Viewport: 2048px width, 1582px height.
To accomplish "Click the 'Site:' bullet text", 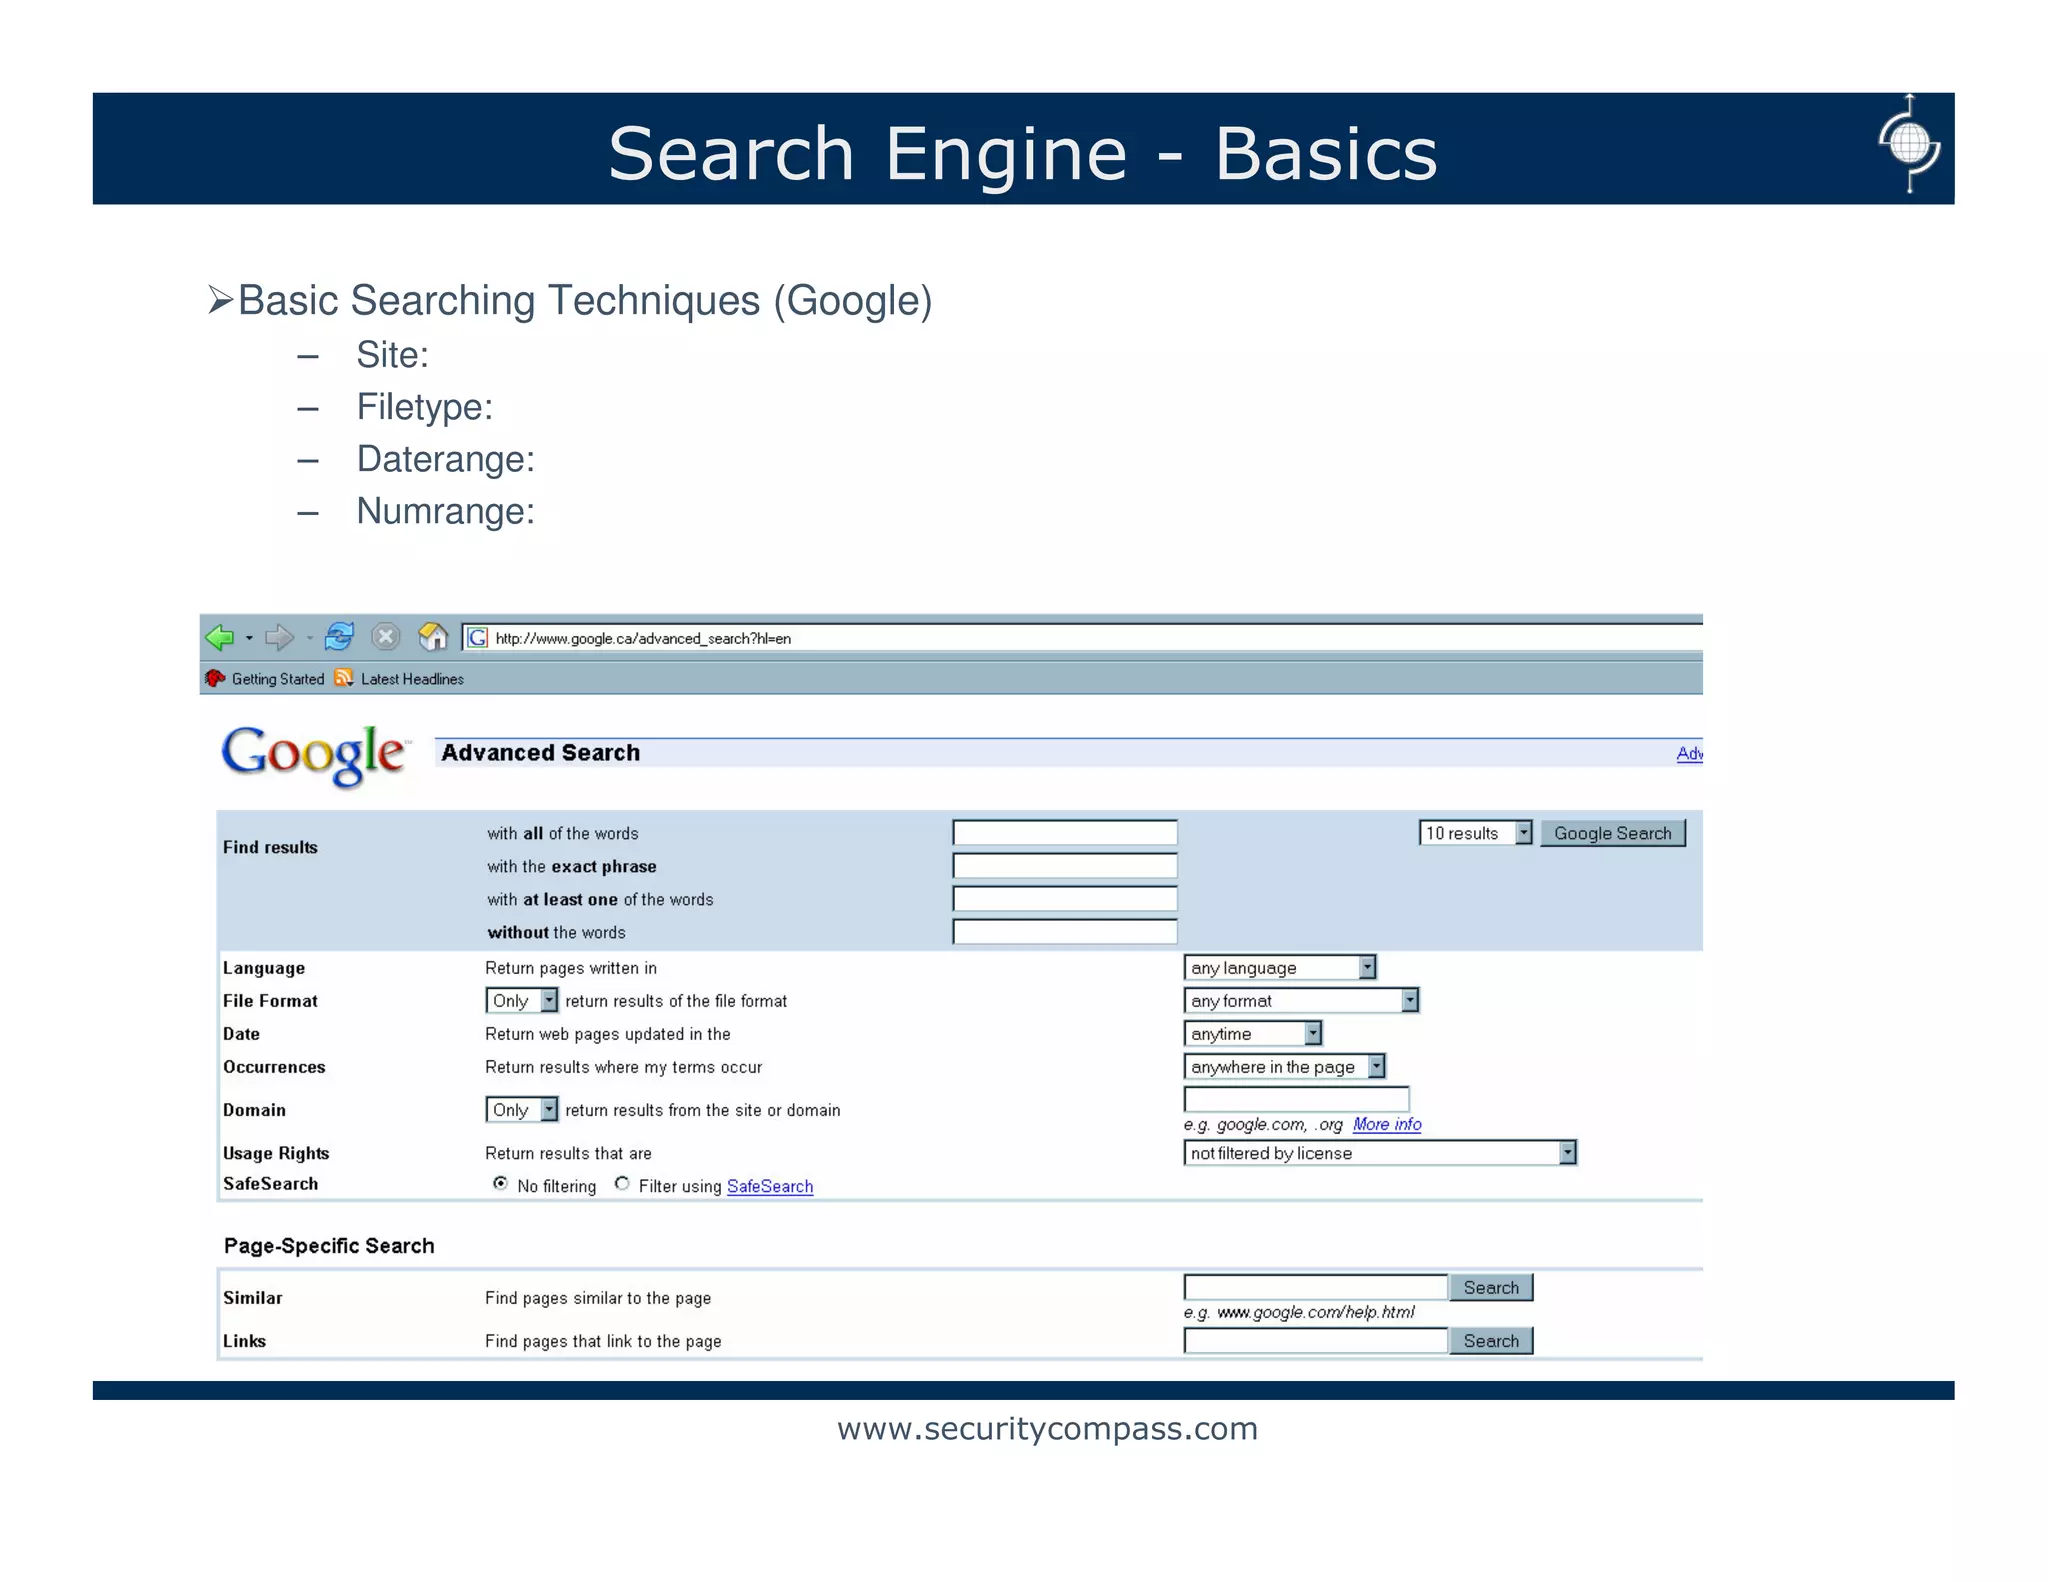I will [393, 355].
